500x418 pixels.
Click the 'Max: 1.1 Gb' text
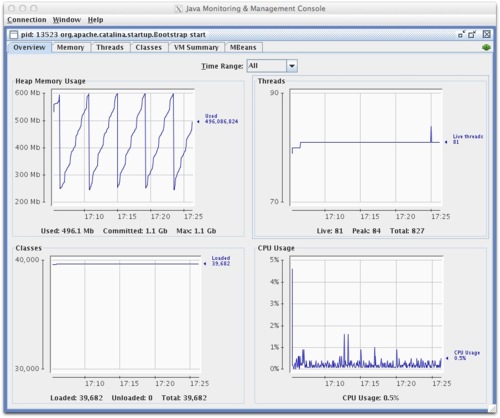click(x=196, y=231)
